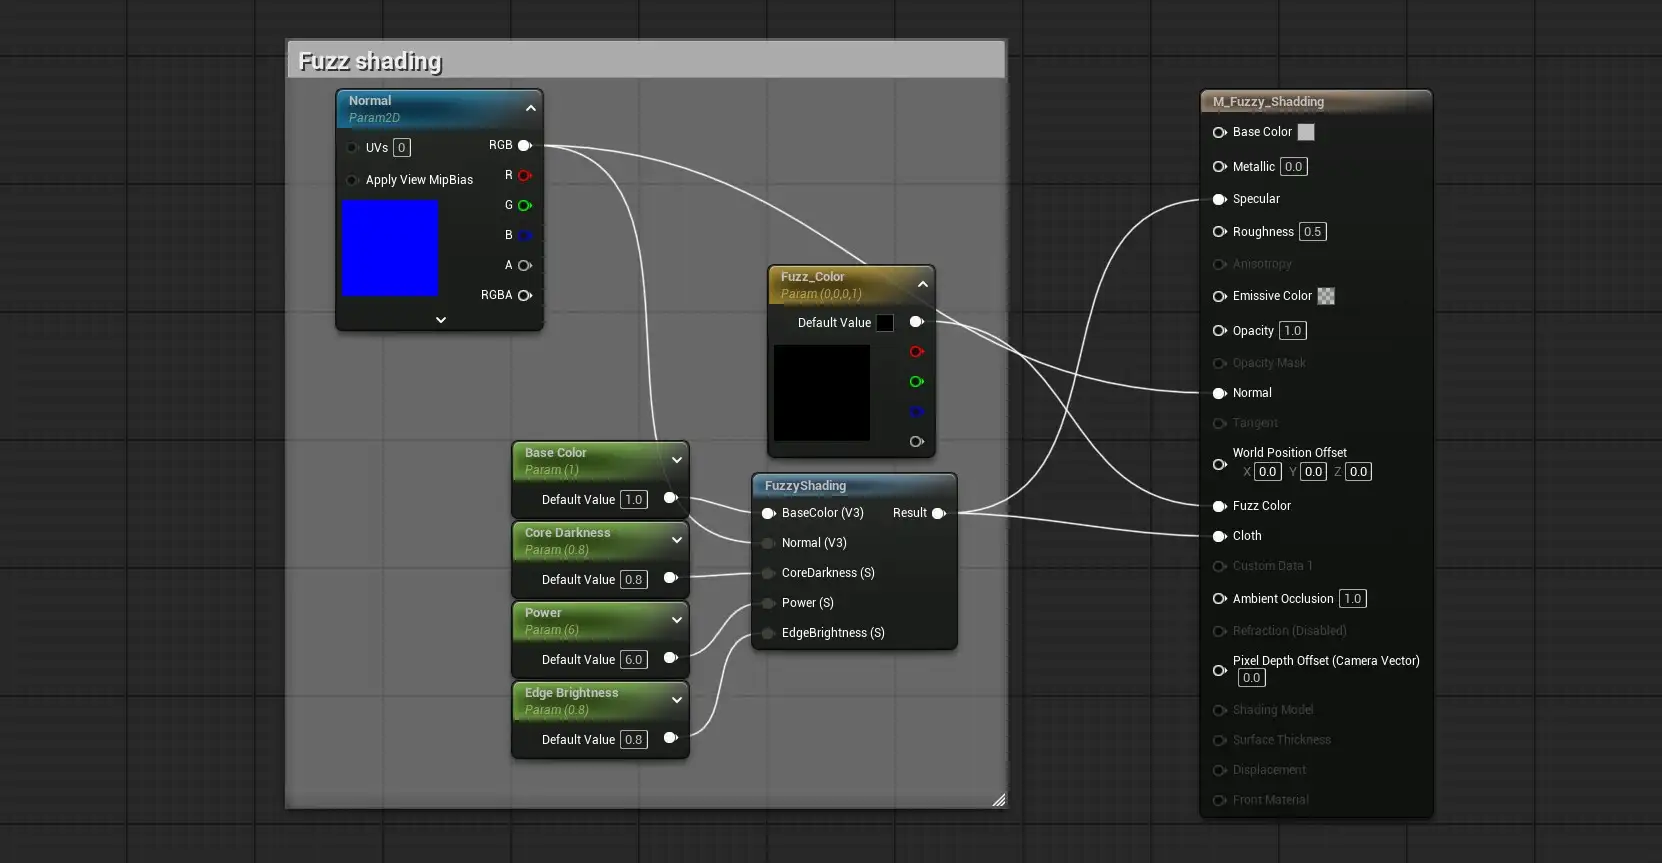The width and height of the screenshot is (1662, 863).
Task: Expand the Edge Brightness param node chevron
Action: pyautogui.click(x=677, y=700)
